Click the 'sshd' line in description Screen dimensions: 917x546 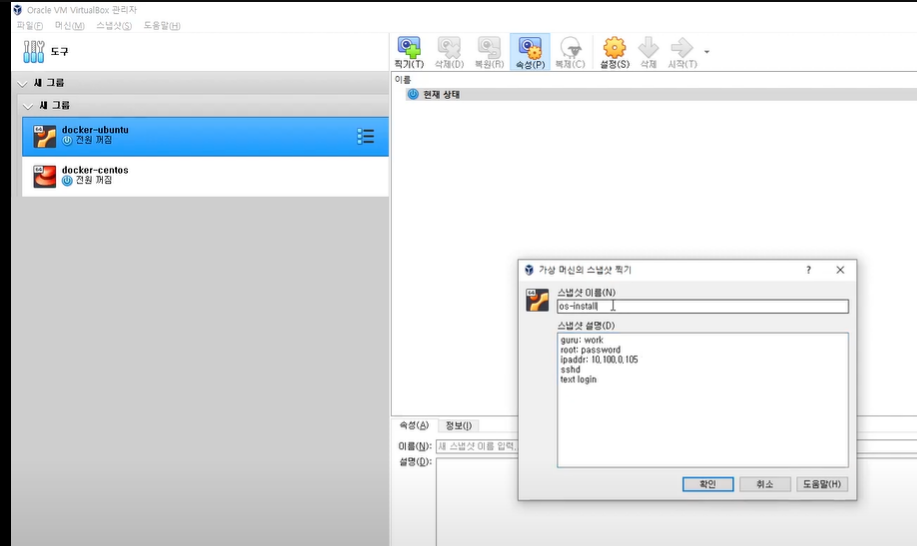(570, 369)
